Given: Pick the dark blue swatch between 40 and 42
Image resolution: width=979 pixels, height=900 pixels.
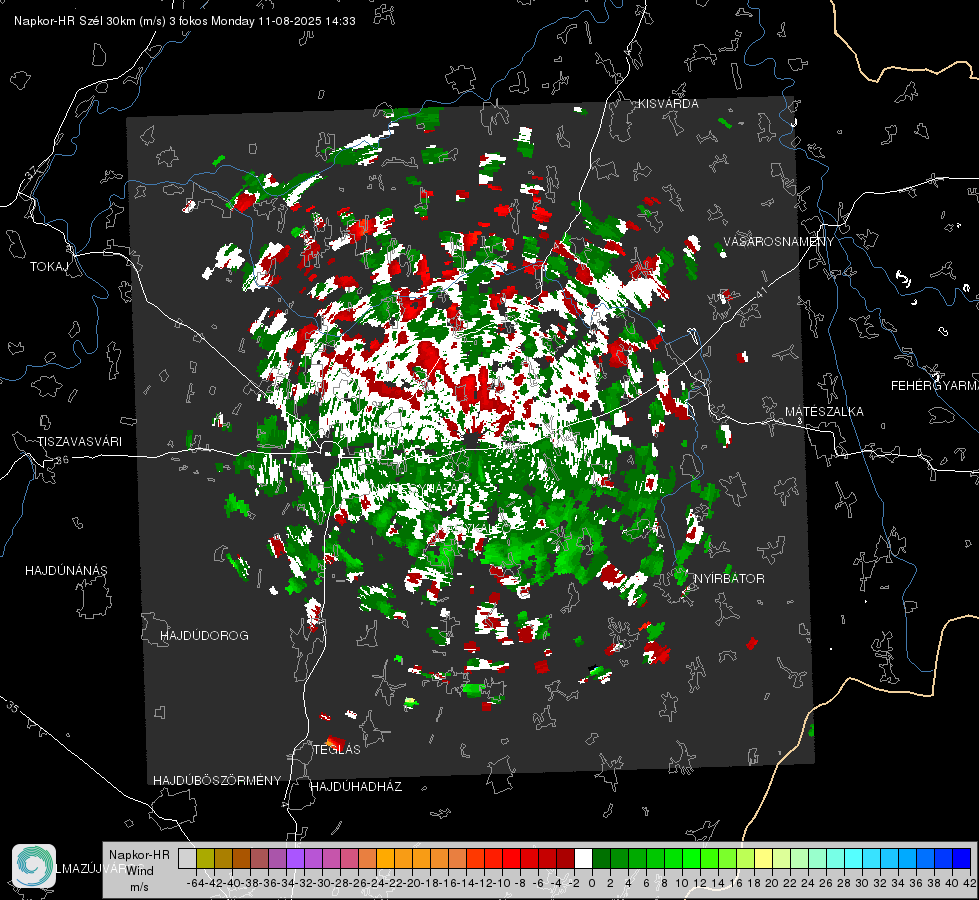Looking at the screenshot, I should tap(962, 858).
